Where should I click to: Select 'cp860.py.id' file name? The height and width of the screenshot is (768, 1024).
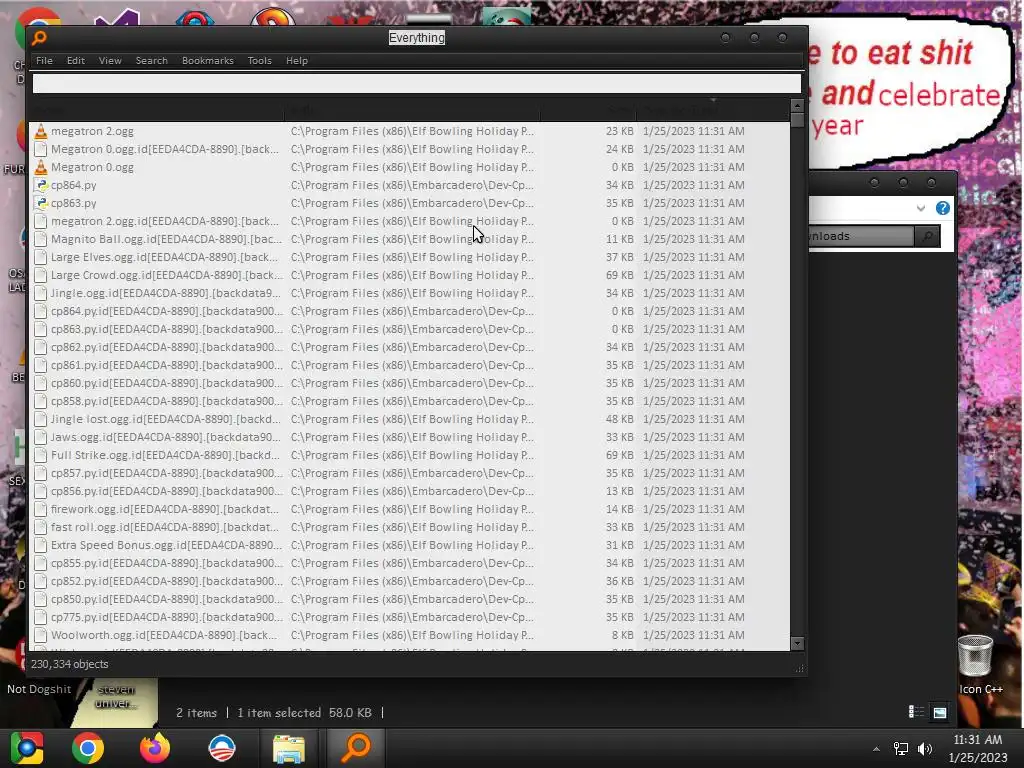pyautogui.click(x=167, y=383)
